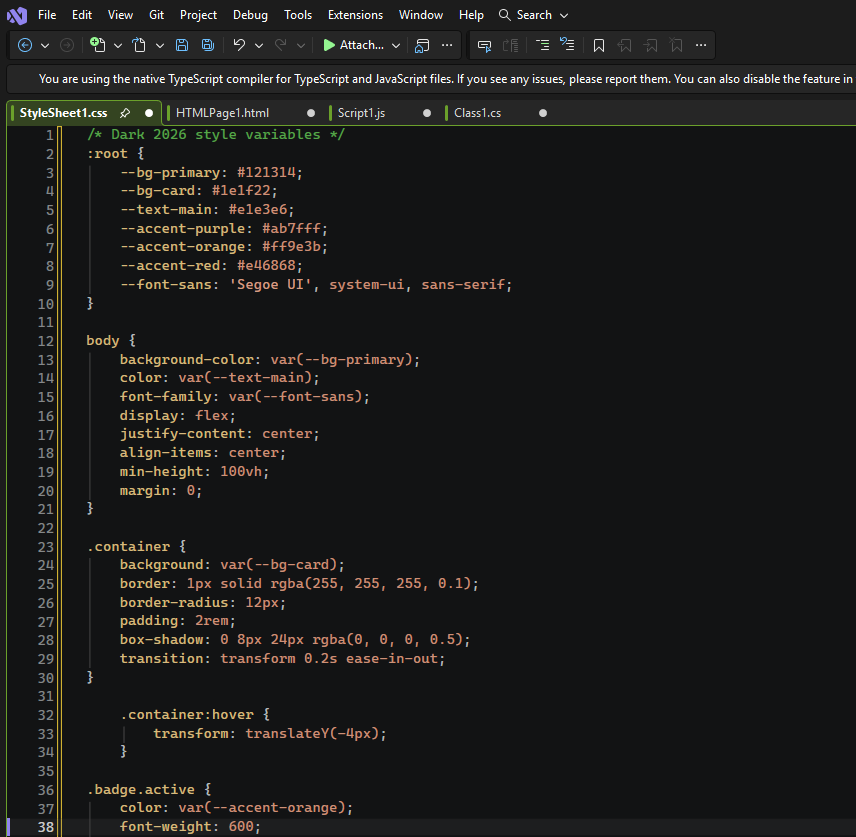Viewport: 856px width, 837px height.
Task: Click line number 23 in the gutter
Action: click(x=46, y=547)
